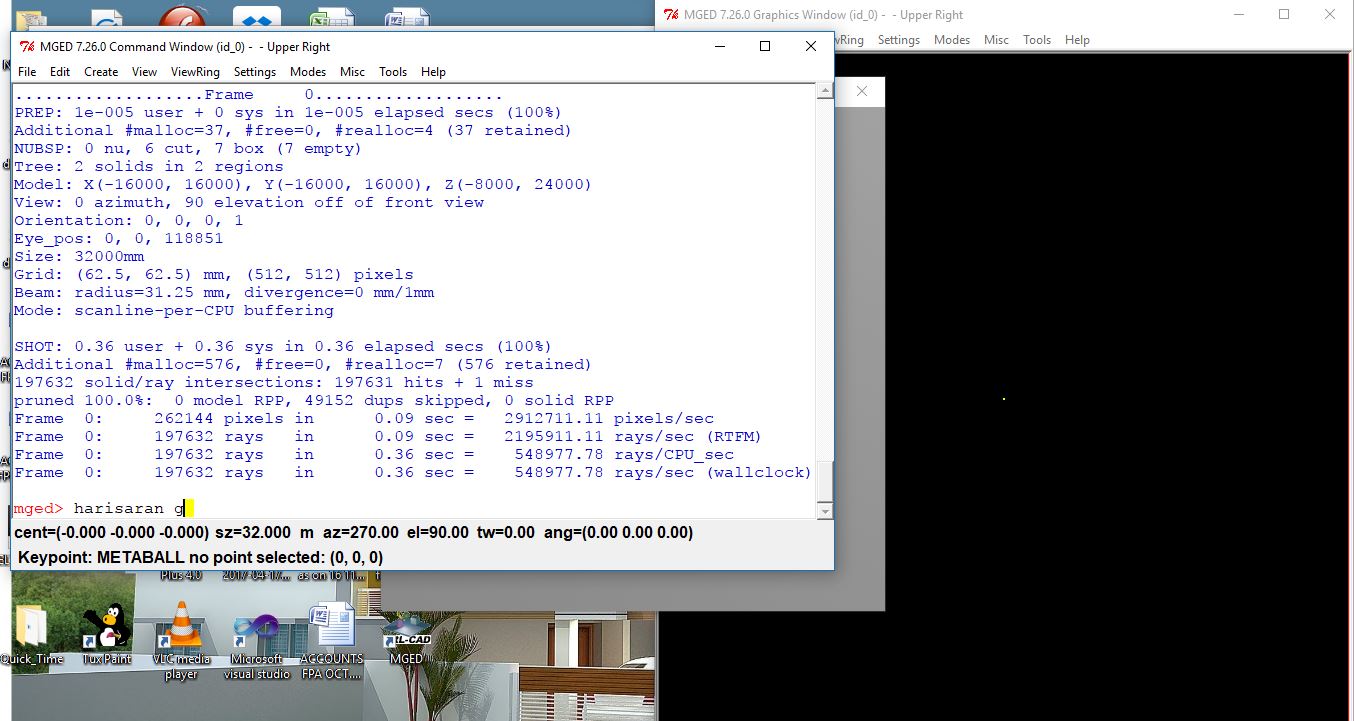Open the File menu in Command Window
1354x721 pixels.
tap(27, 72)
